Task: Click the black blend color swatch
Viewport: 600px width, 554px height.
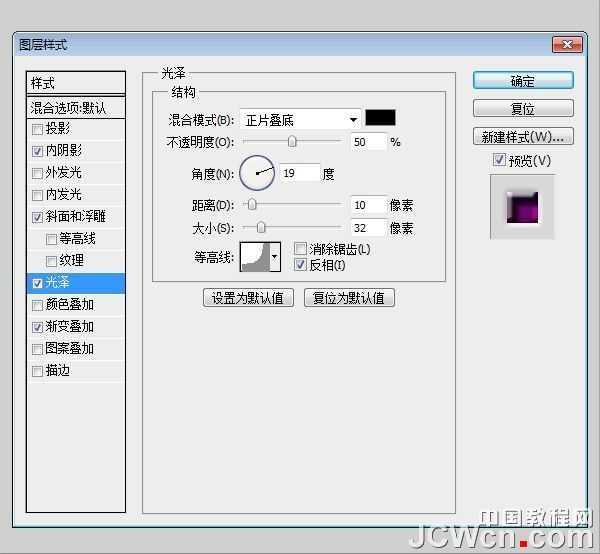Action: click(x=380, y=118)
